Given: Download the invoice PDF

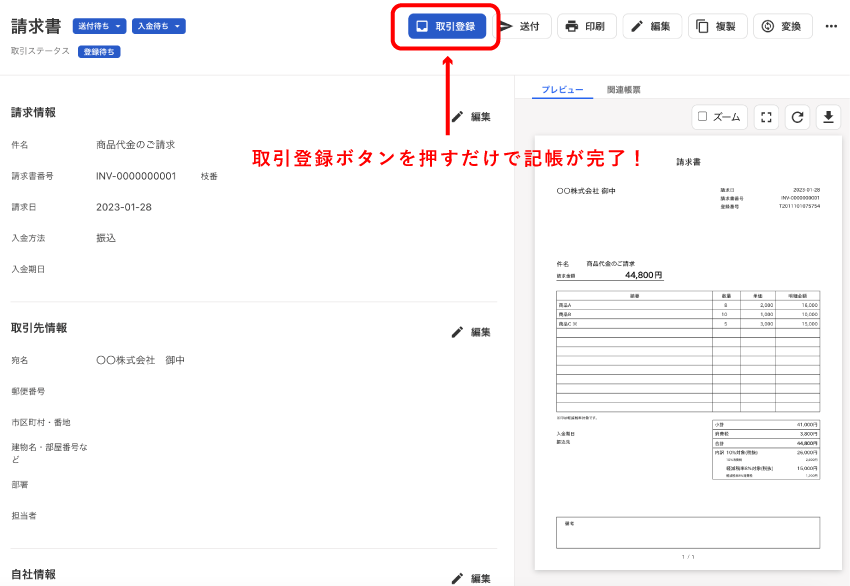Looking at the screenshot, I should 828,117.
